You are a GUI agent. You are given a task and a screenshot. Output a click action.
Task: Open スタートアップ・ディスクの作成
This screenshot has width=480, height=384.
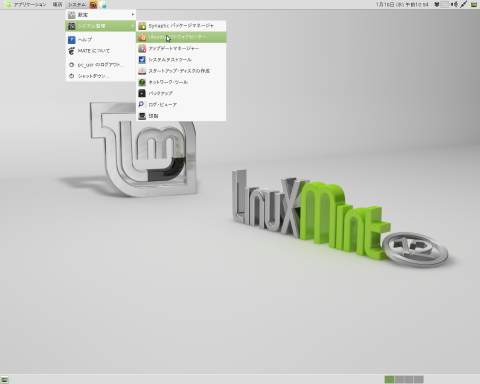point(181,71)
